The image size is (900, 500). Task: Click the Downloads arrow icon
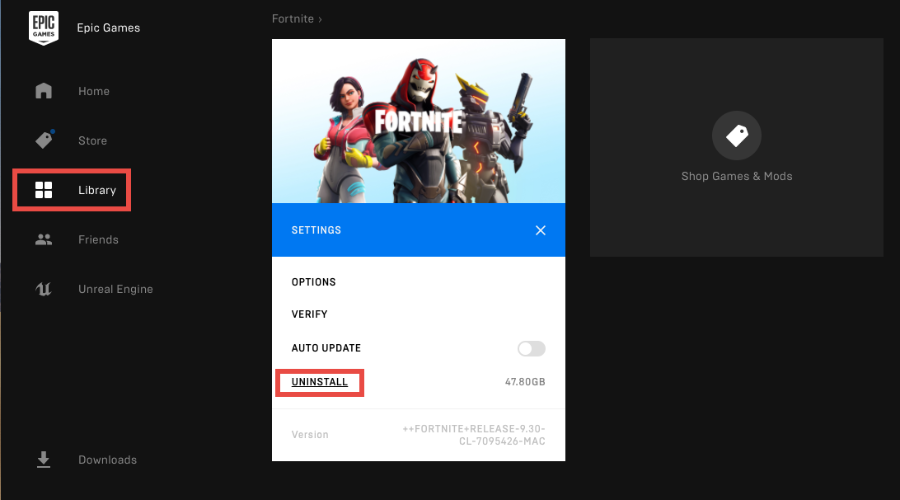click(43, 460)
